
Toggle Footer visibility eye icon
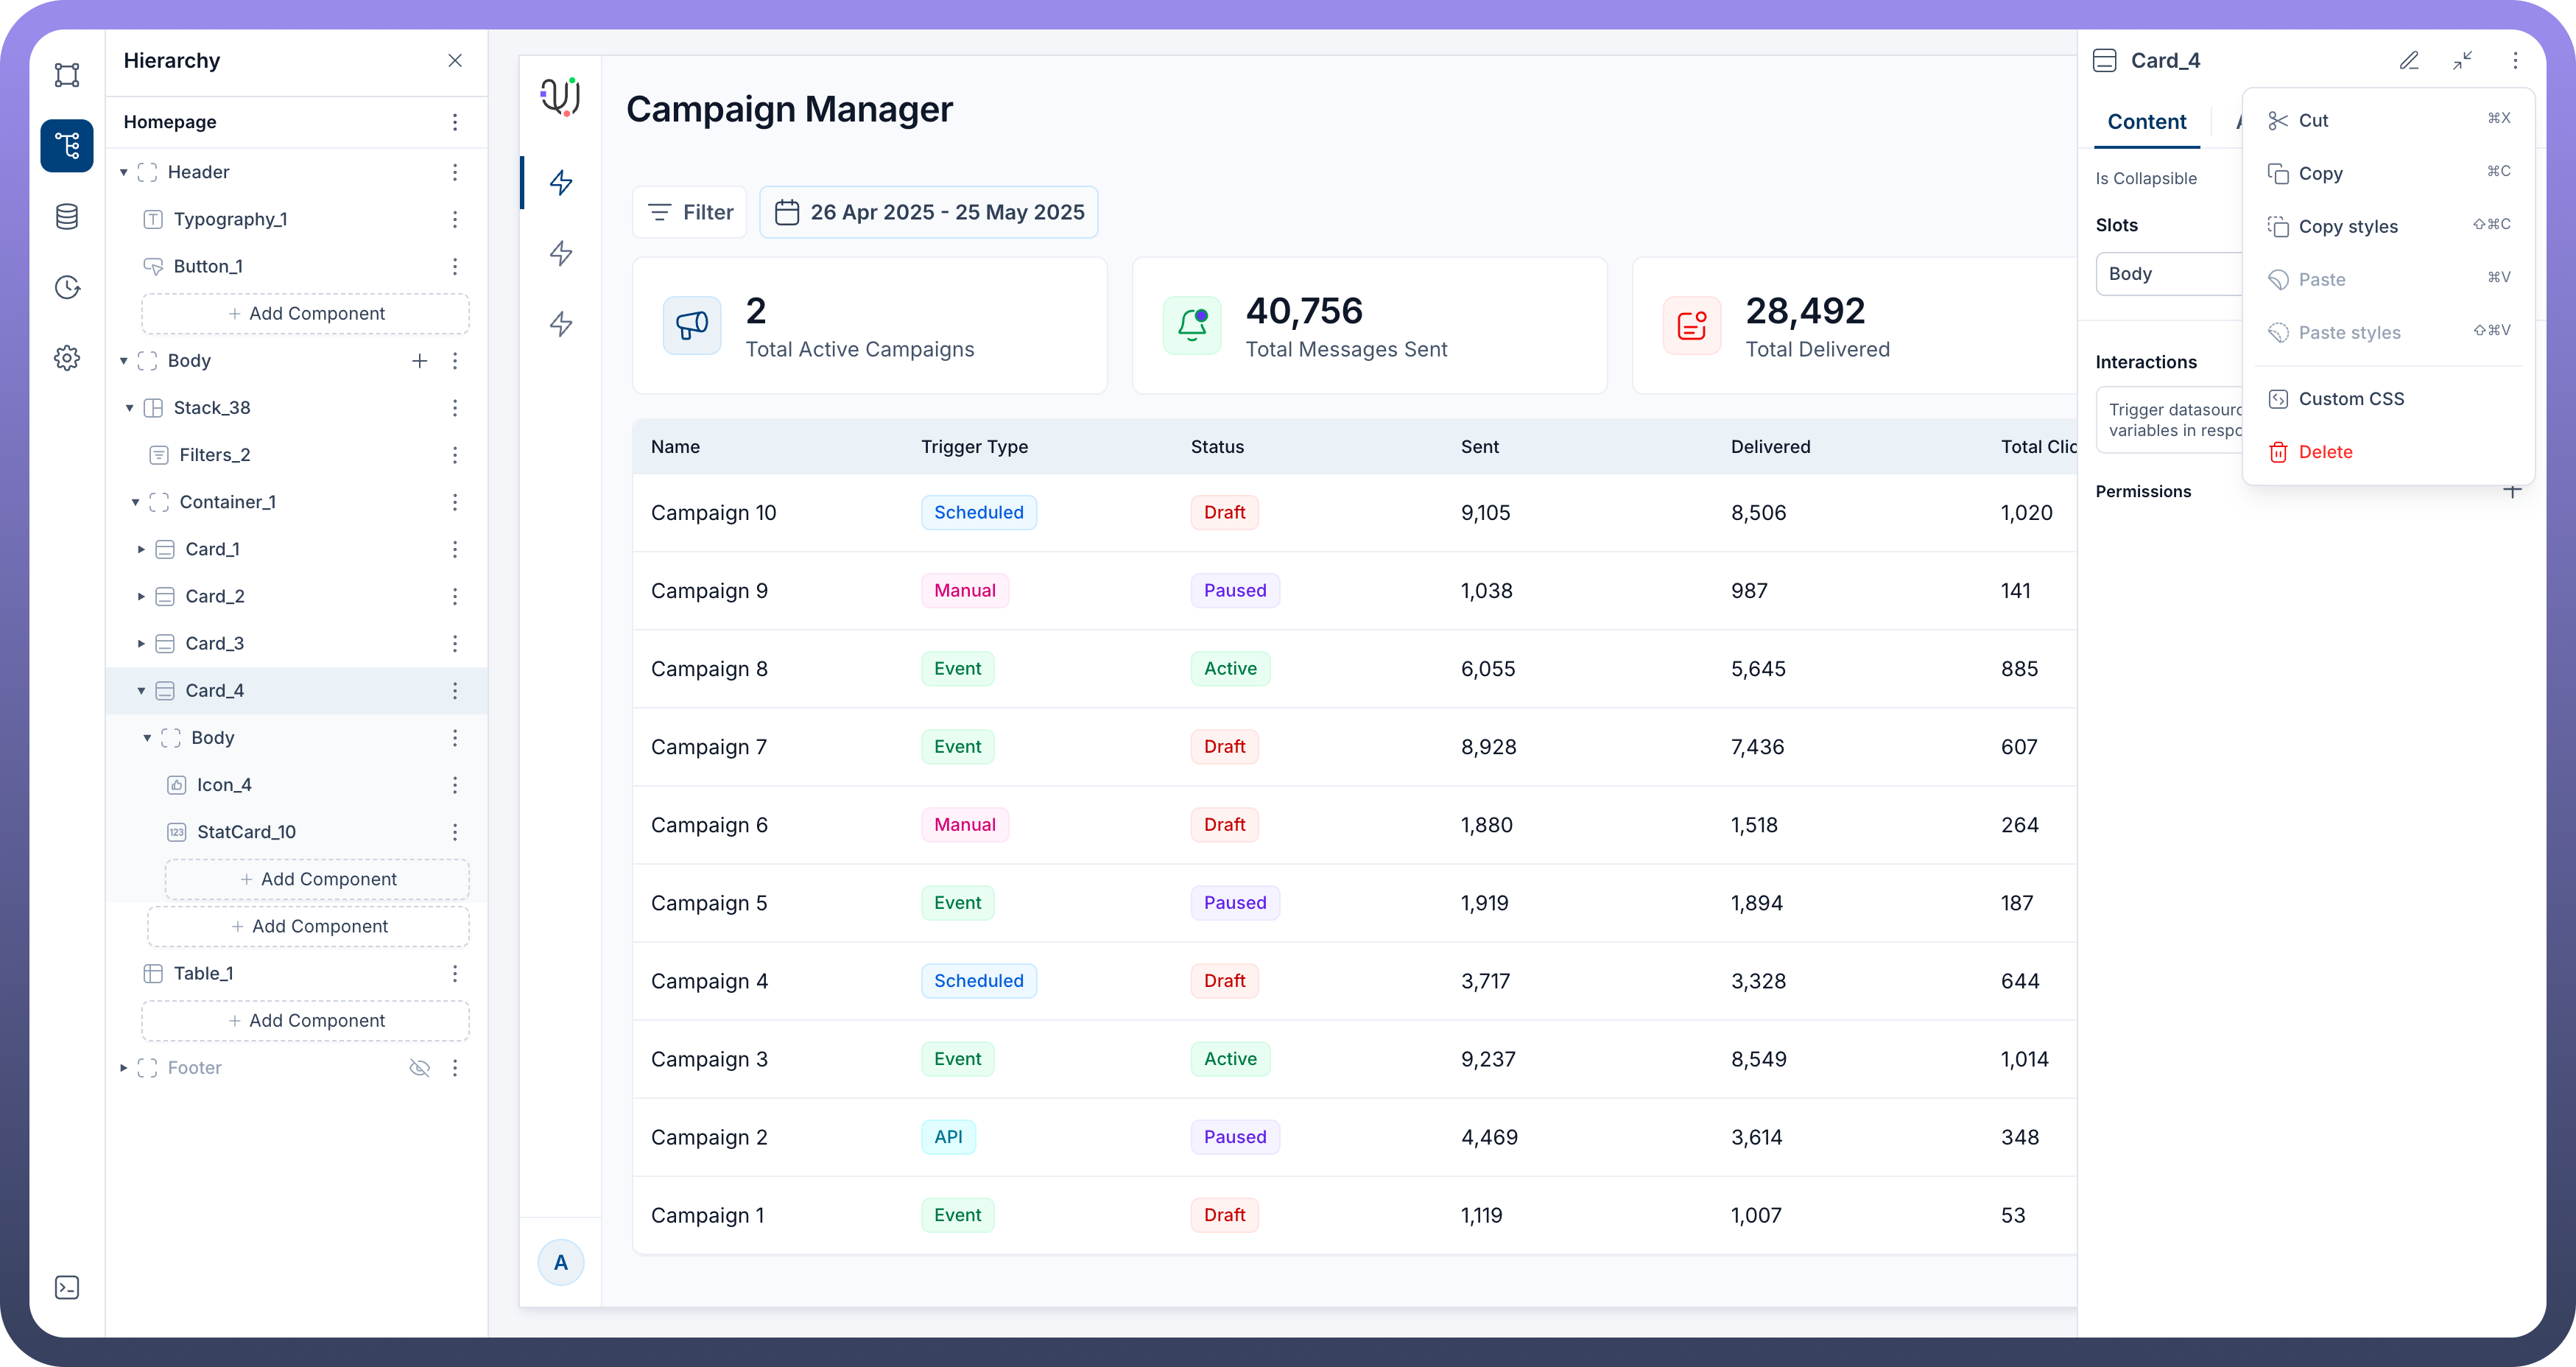420,1068
